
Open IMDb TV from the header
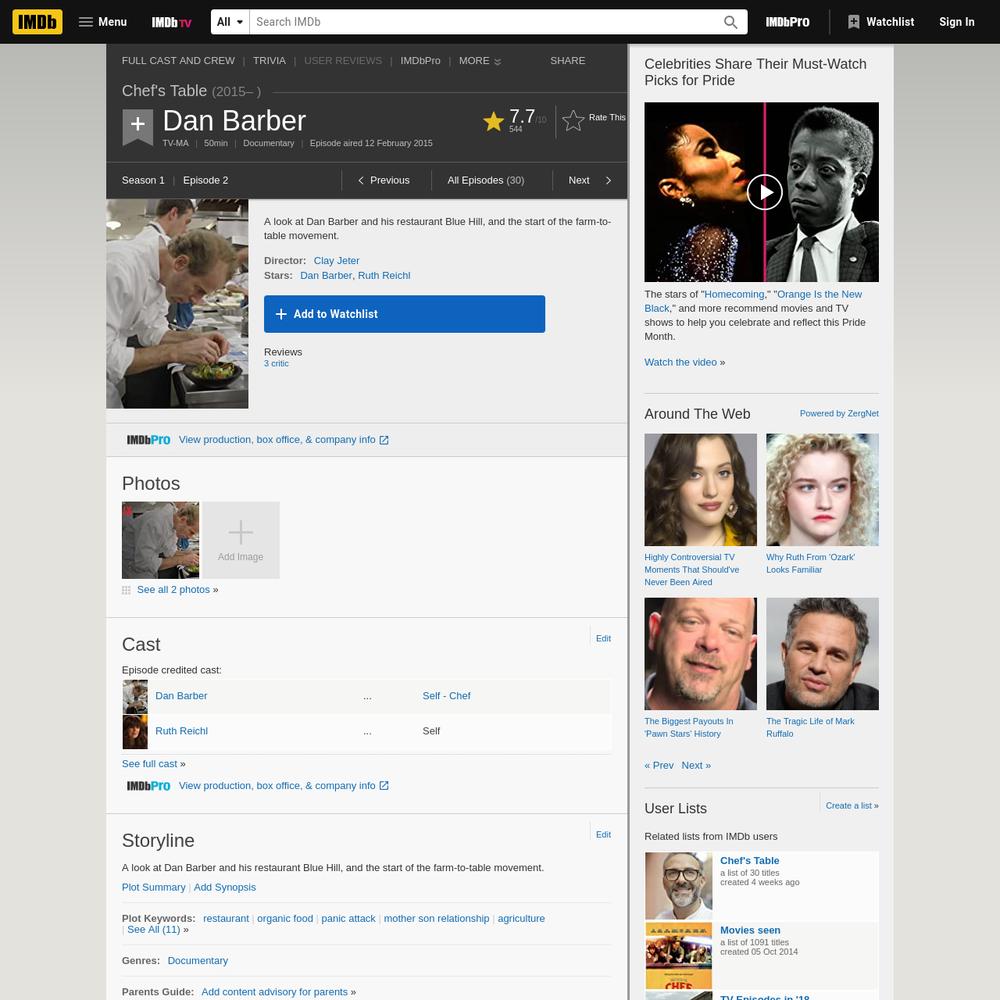171,22
